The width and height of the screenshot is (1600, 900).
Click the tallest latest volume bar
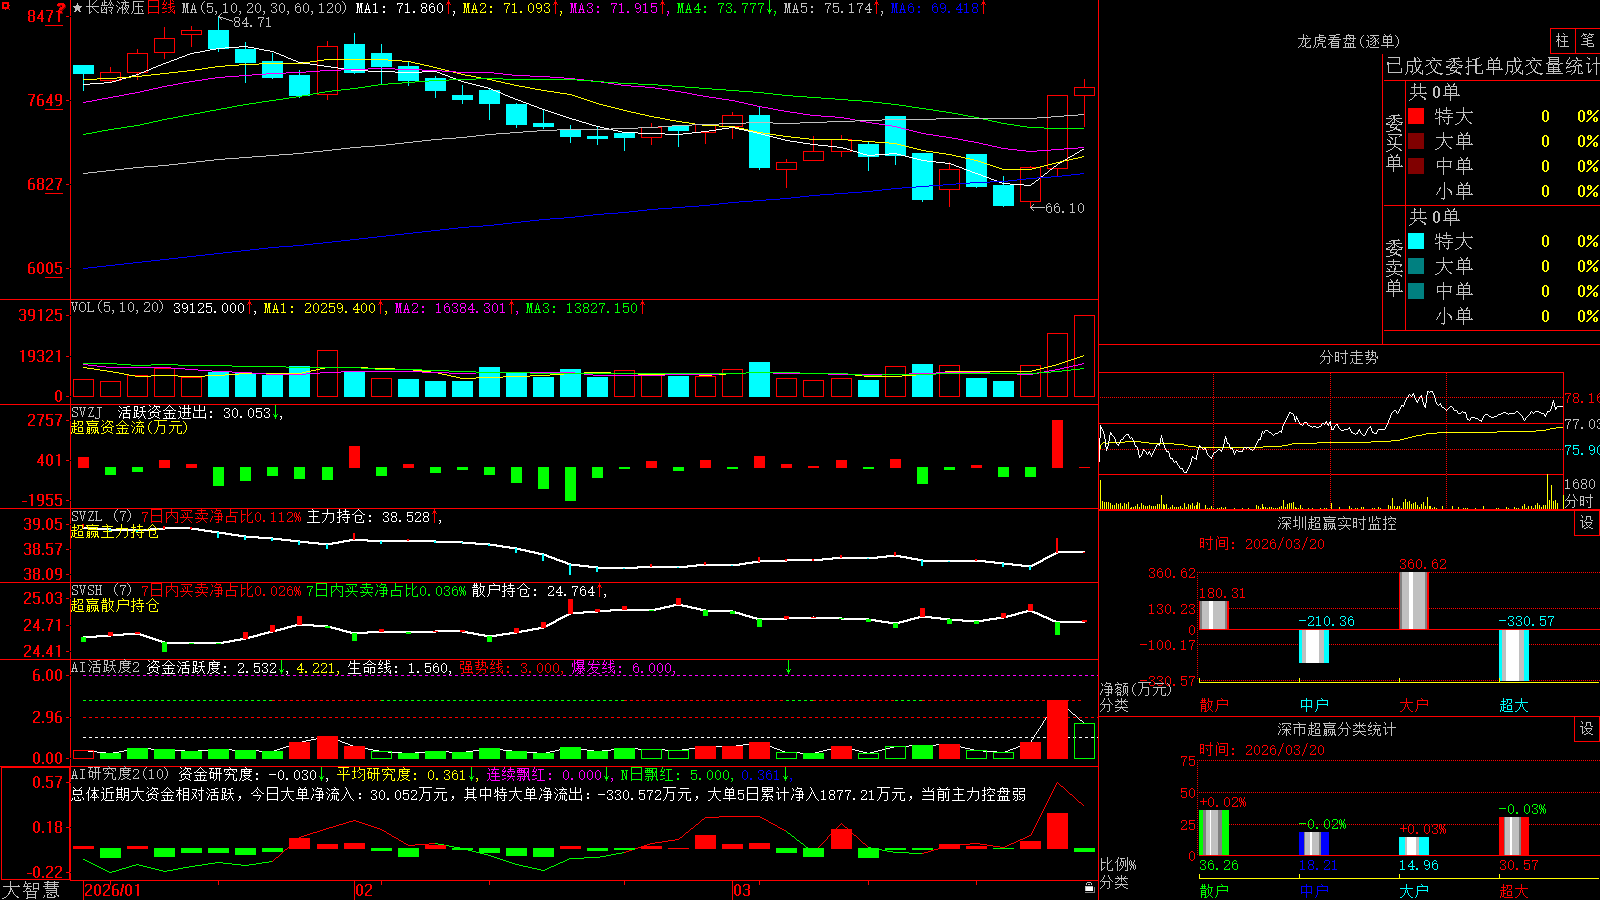coord(1084,356)
